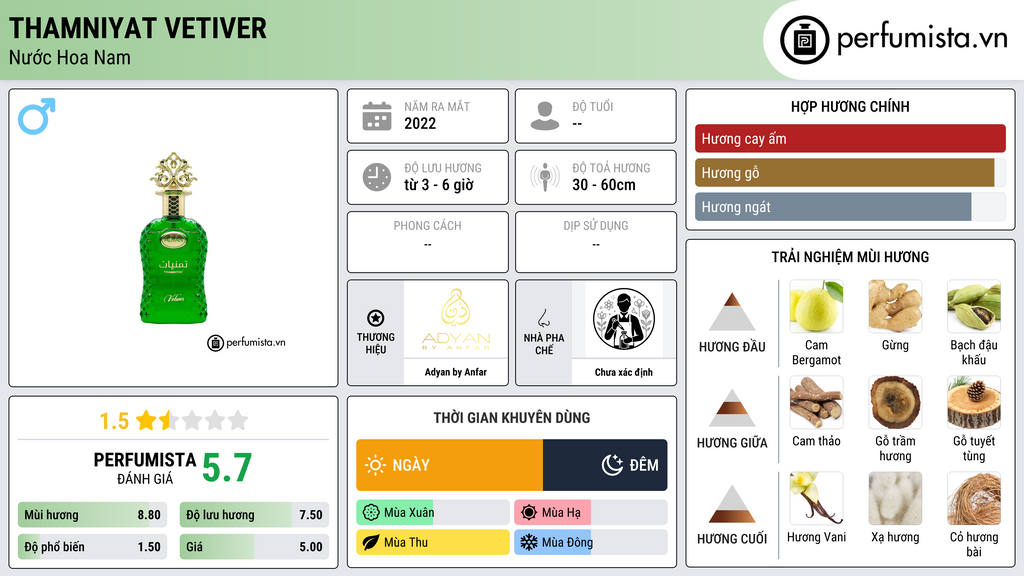Select the Gừng ginger note image

pos(895,306)
